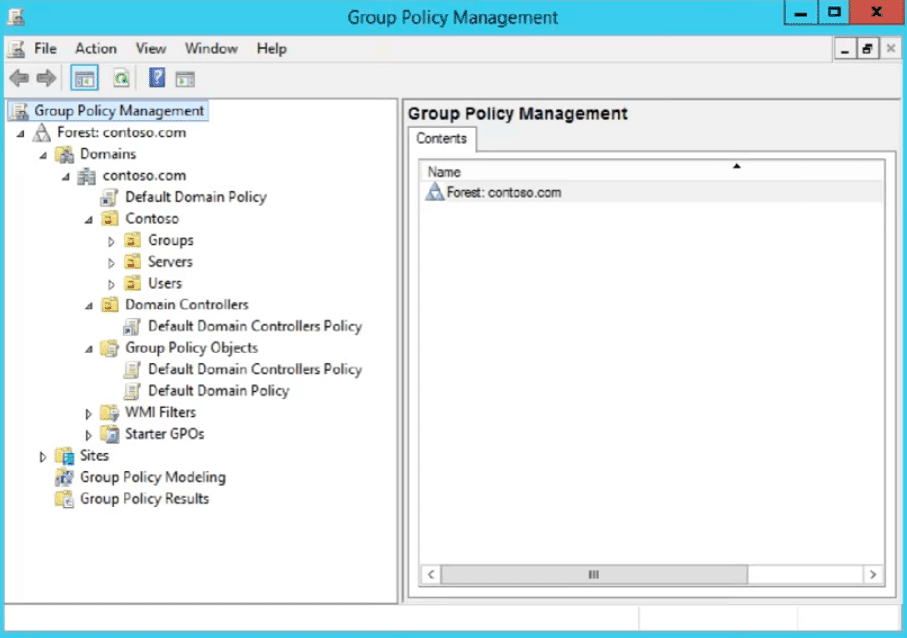Collapse the Forest: contoso.com node
The image size is (907, 638).
21,134
